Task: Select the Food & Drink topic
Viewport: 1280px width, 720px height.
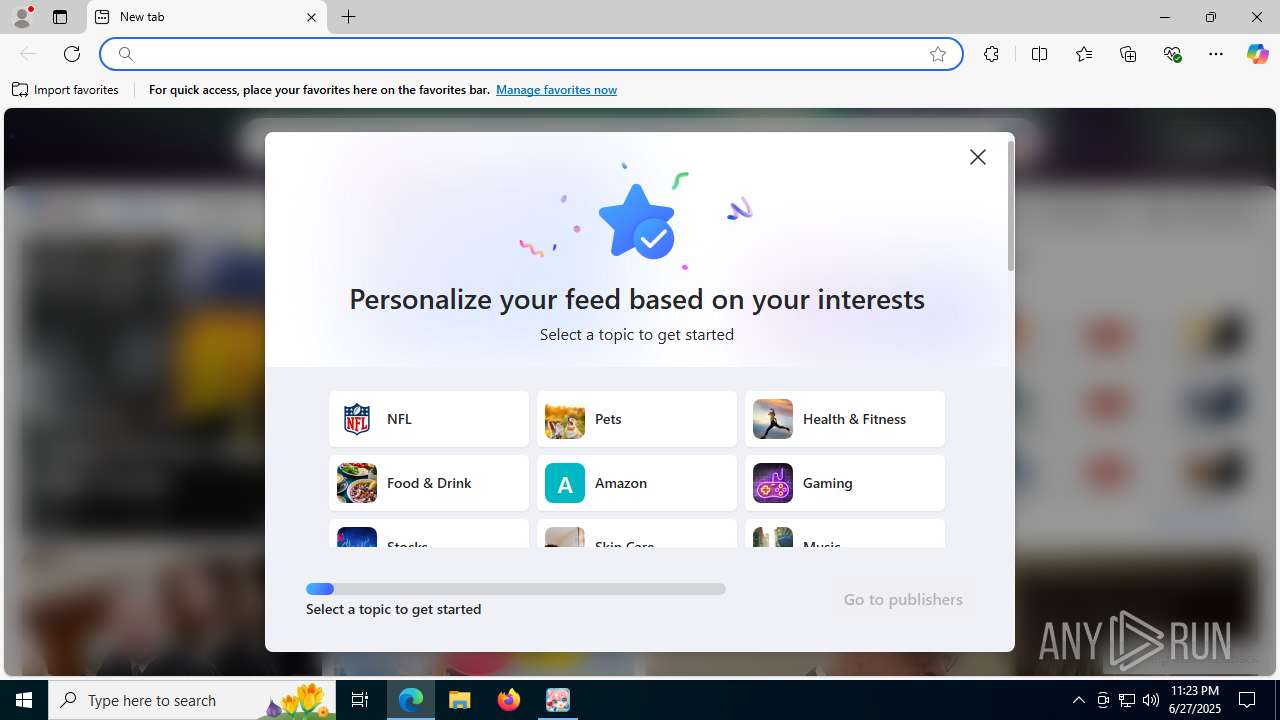Action: point(429,483)
